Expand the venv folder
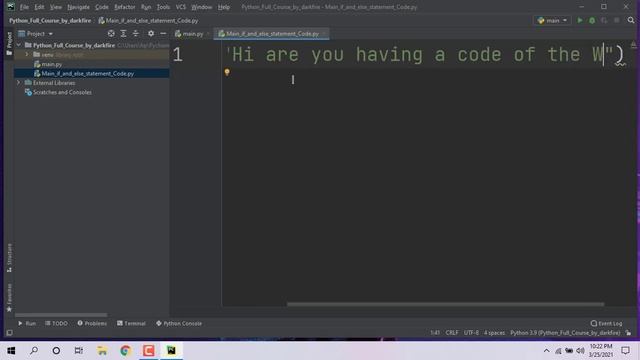This screenshot has width=640, height=360. click(x=27, y=55)
